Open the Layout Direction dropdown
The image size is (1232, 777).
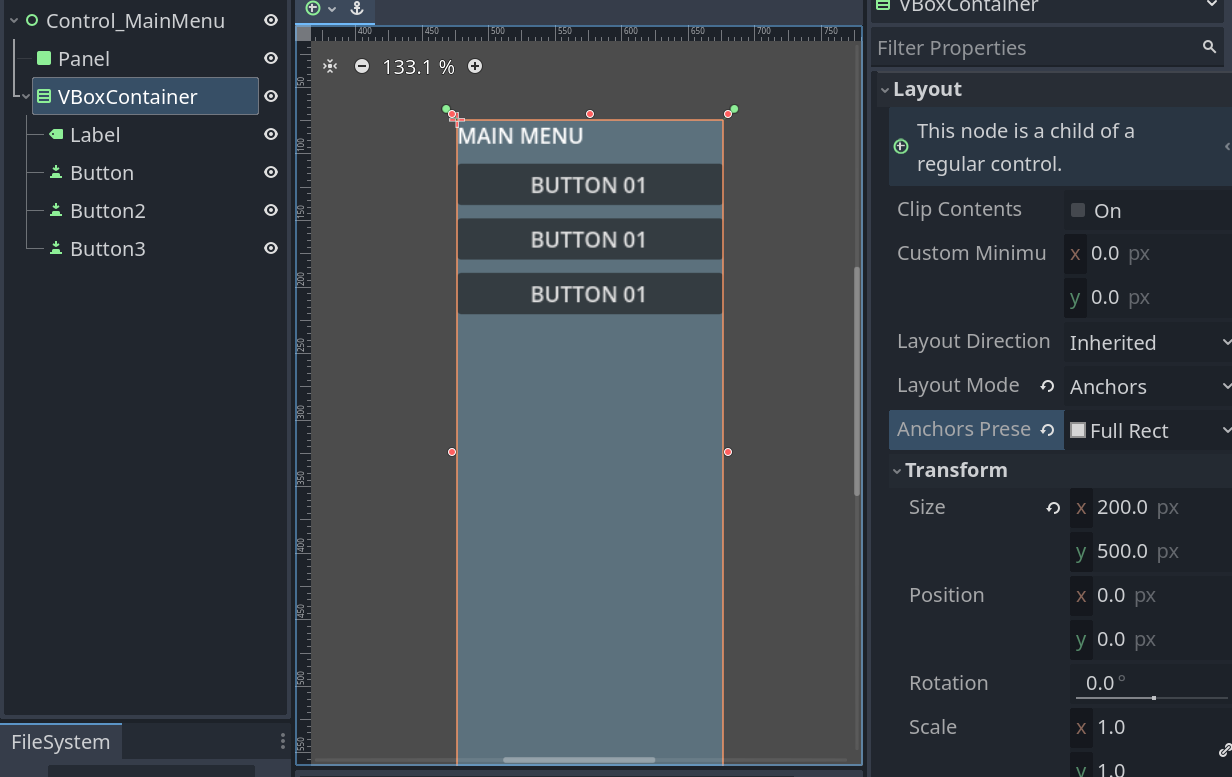tap(1148, 343)
